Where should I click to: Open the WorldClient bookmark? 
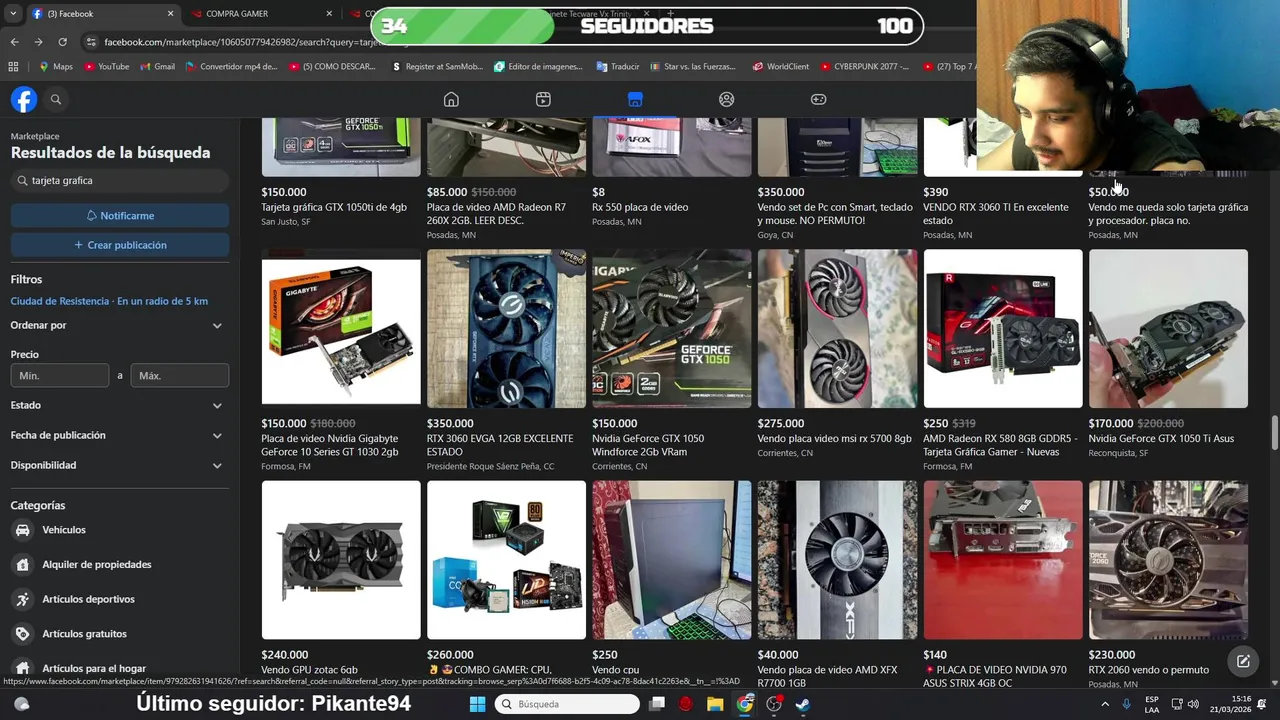779,67
